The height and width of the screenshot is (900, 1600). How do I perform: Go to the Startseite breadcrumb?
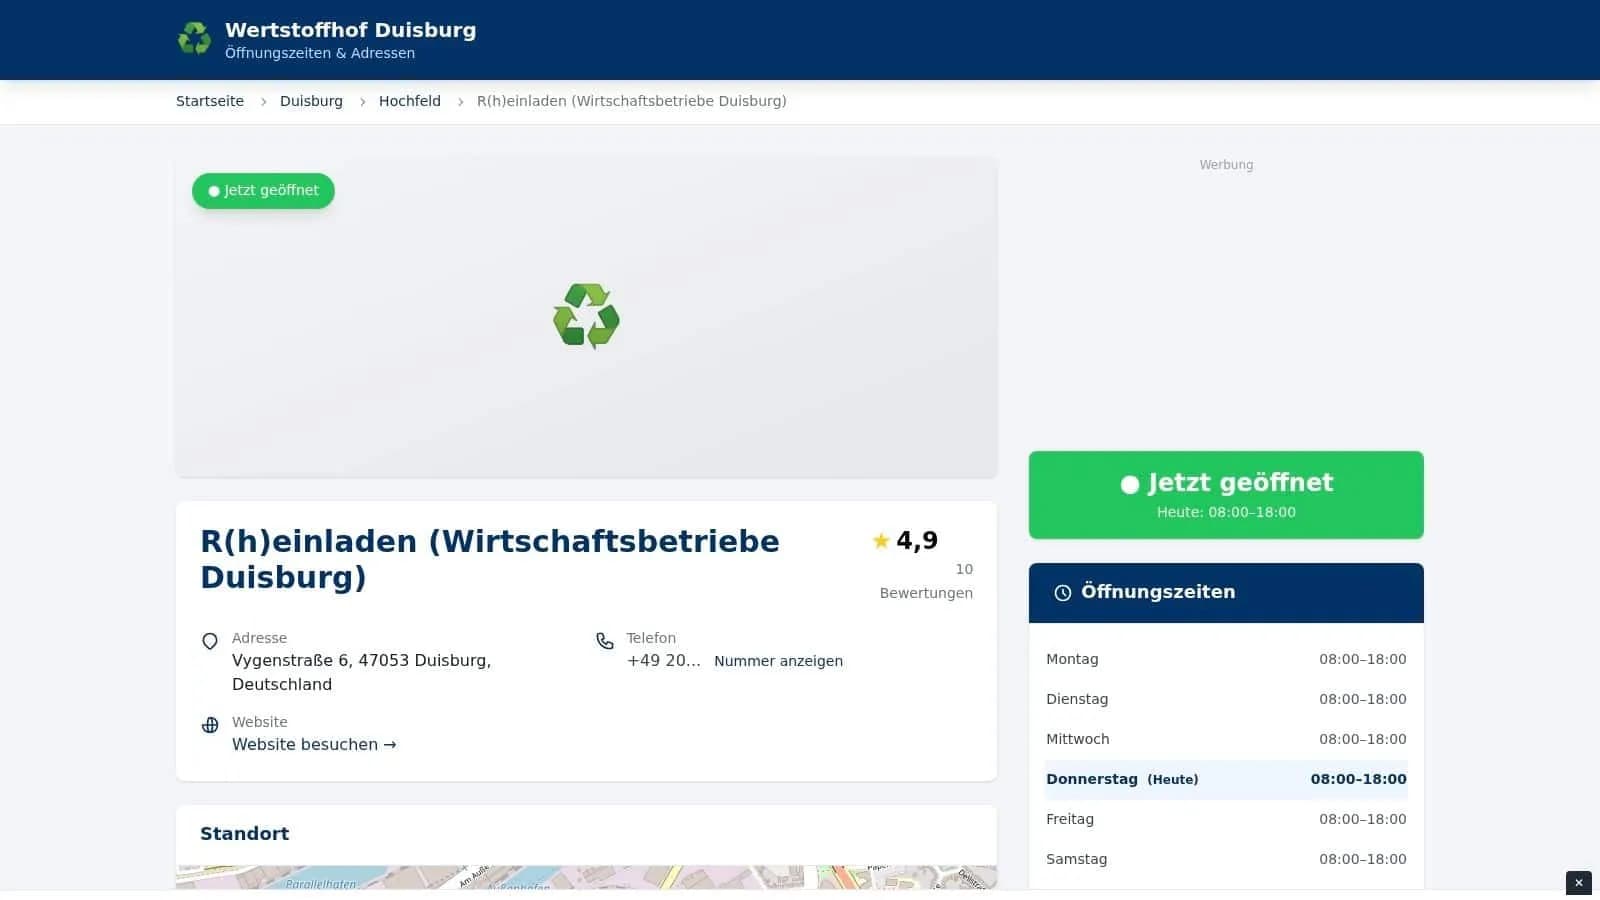click(x=210, y=101)
